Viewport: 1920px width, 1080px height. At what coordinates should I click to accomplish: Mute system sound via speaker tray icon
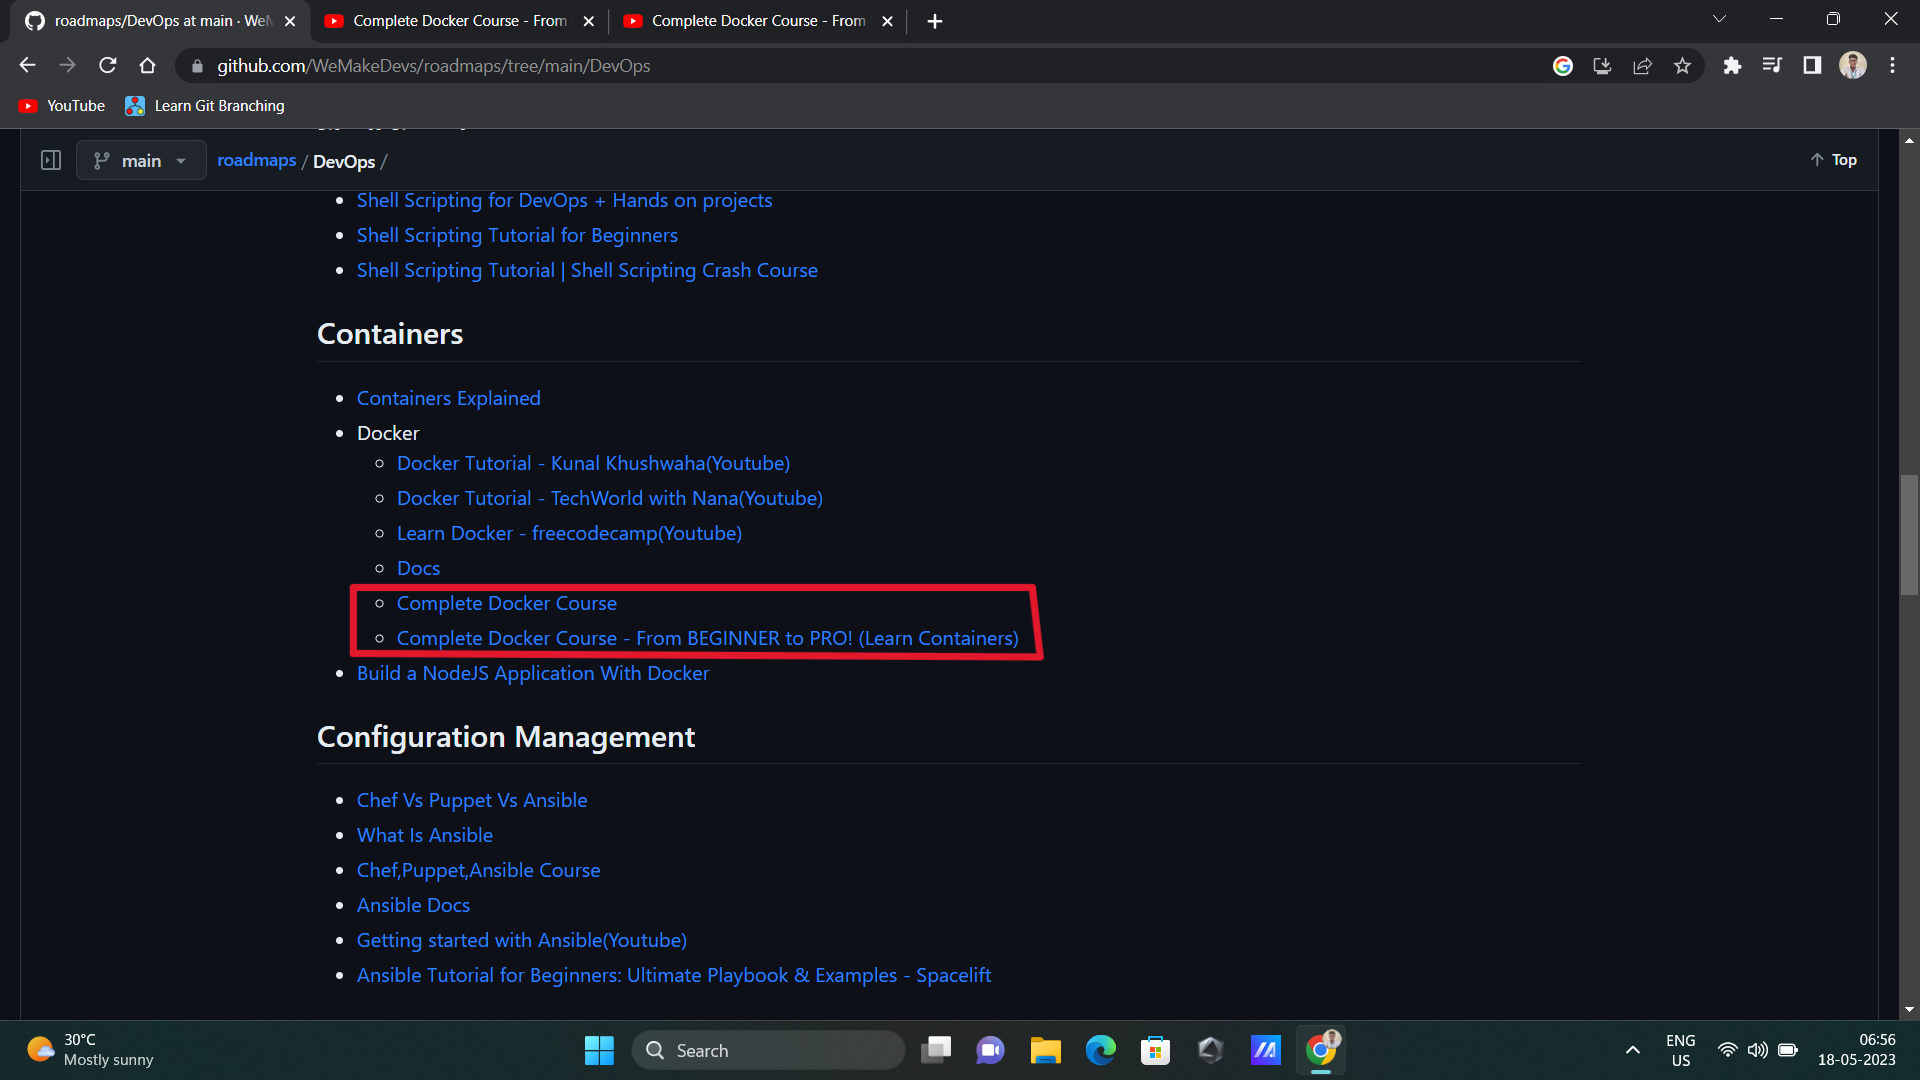coord(1758,1050)
